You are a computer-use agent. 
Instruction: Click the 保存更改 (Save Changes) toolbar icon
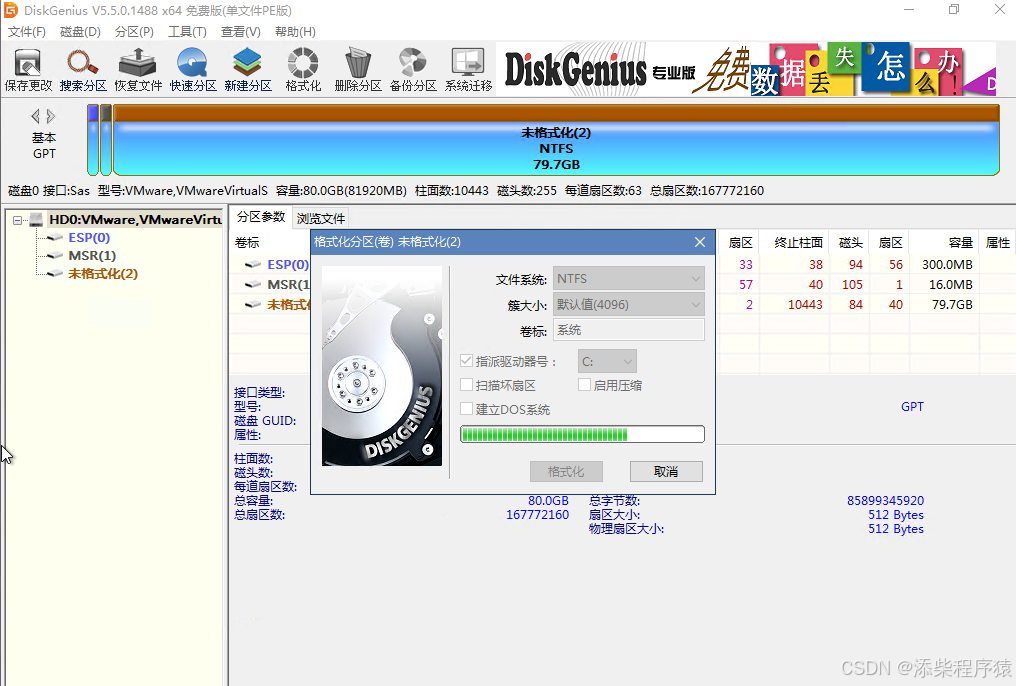click(28, 69)
